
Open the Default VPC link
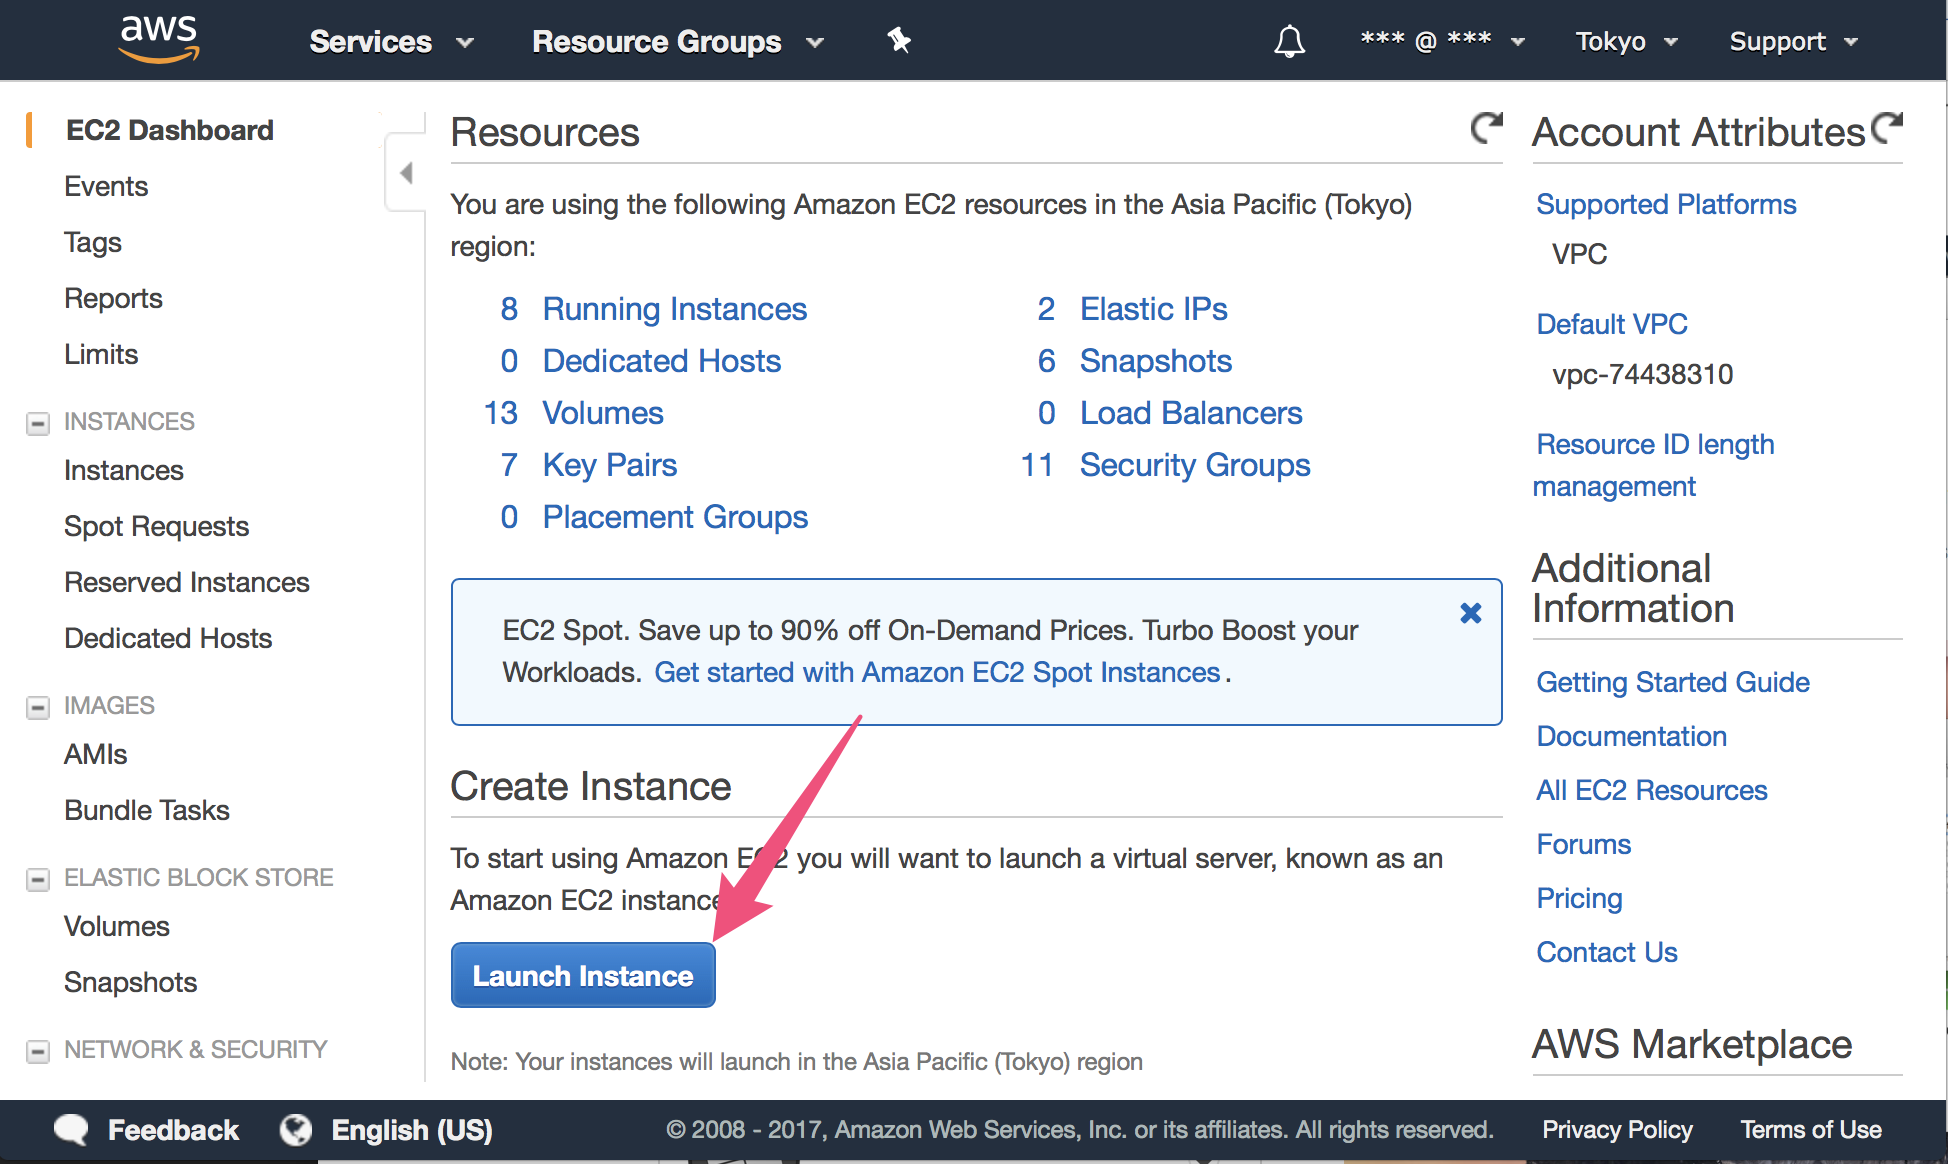pos(1612,324)
